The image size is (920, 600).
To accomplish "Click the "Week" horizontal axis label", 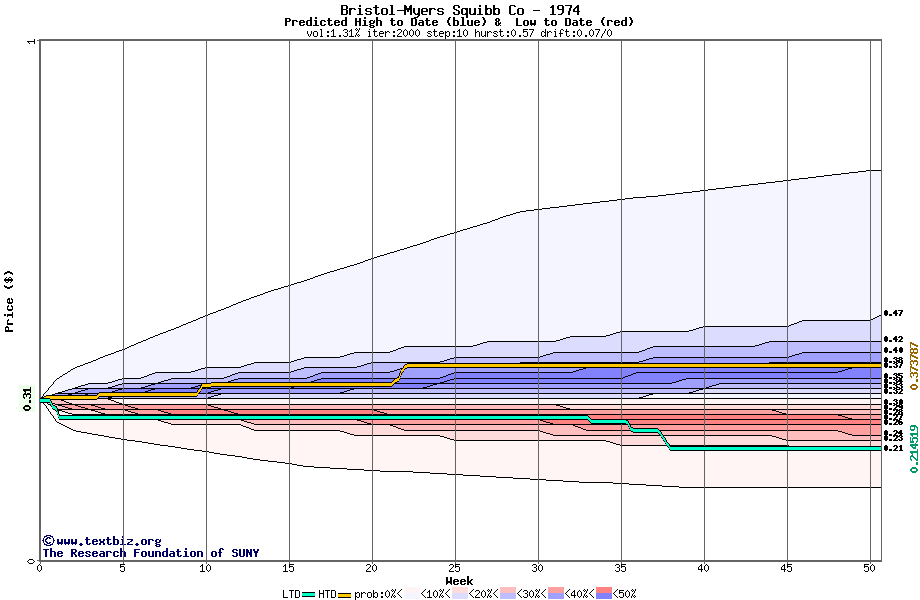I will pyautogui.click(x=459, y=581).
